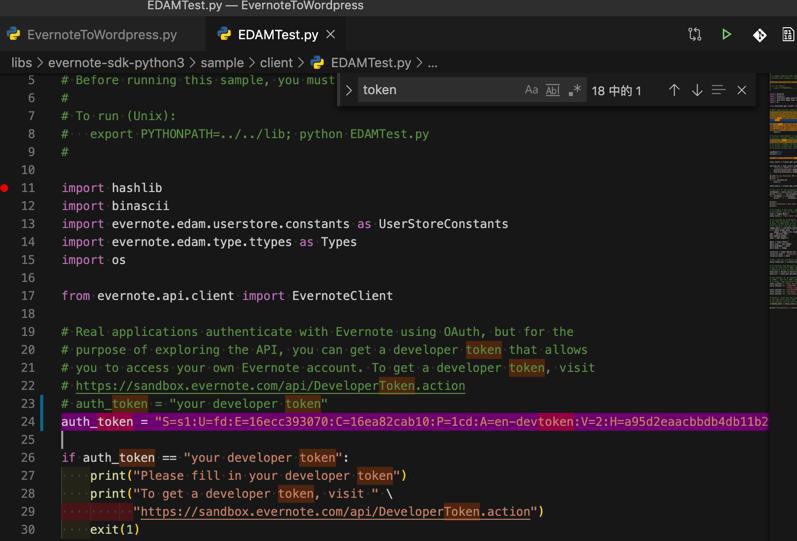Click 'EvernoteClient' on line 17
The height and width of the screenshot is (541, 797).
342,296
